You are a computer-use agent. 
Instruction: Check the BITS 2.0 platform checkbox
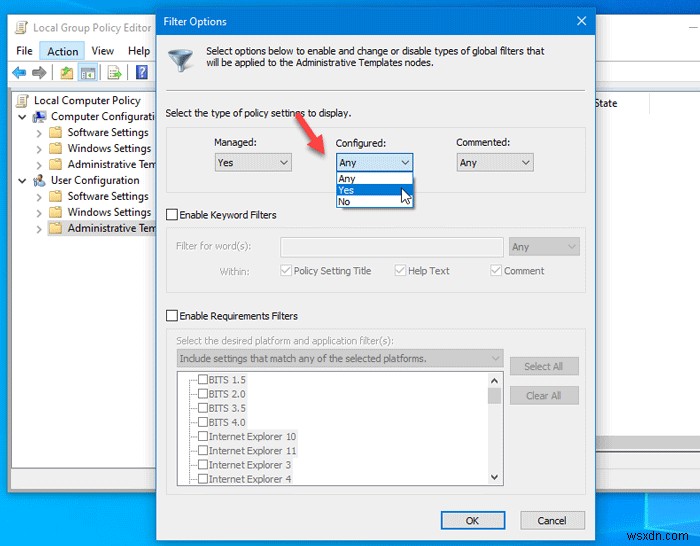203,394
